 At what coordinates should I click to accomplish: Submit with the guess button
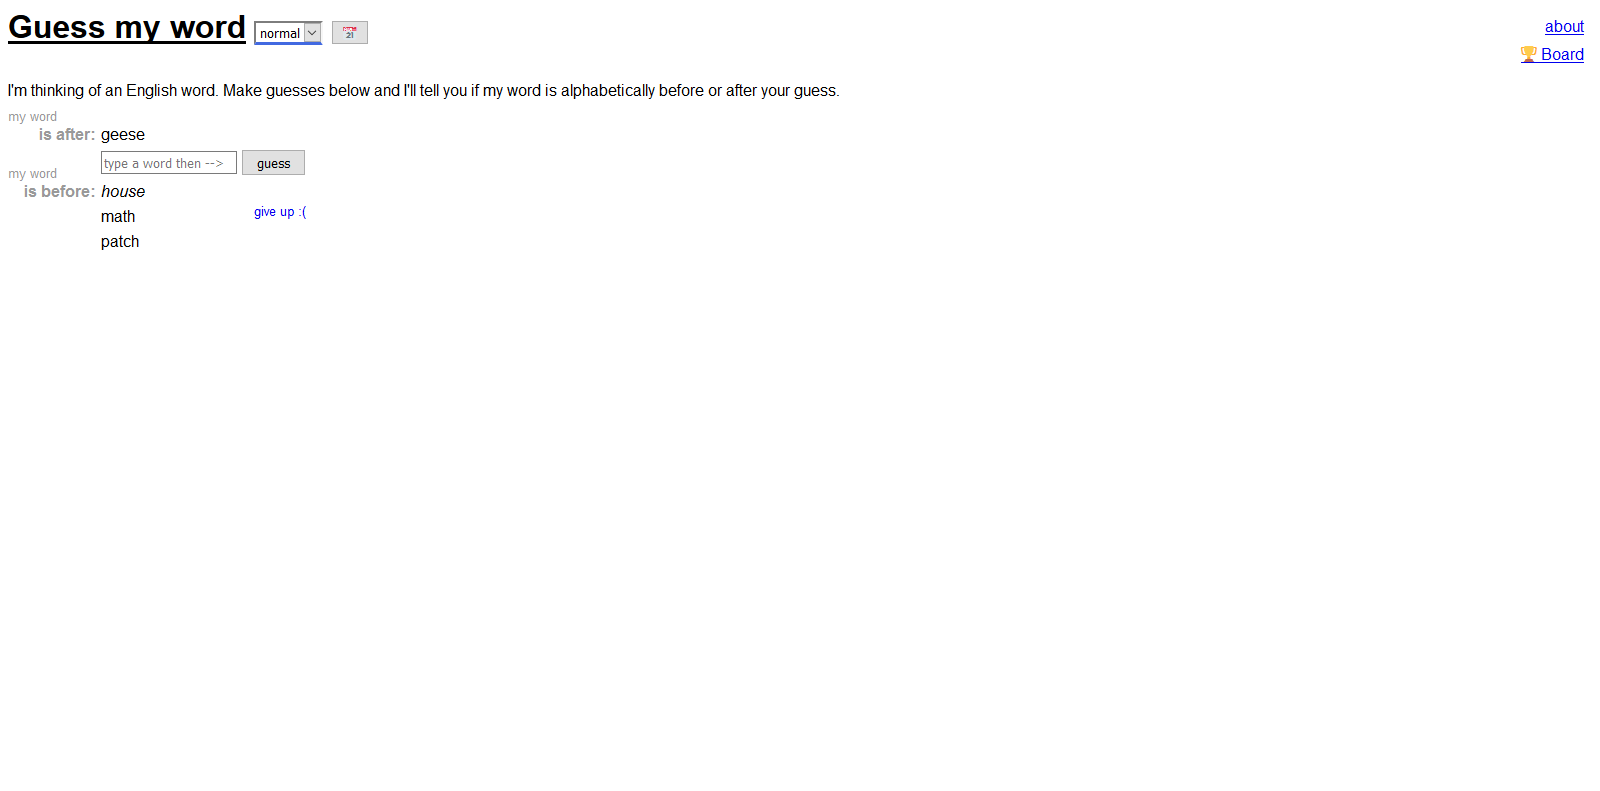[273, 163]
